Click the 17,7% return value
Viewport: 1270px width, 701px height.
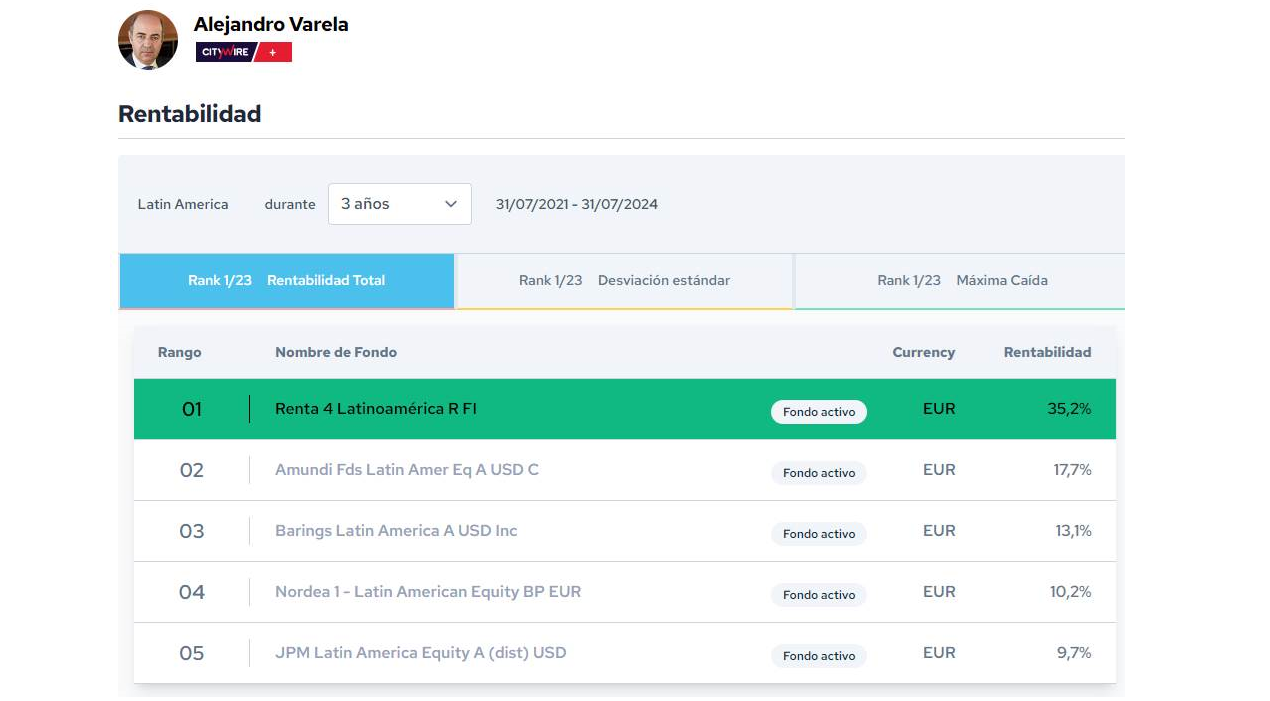click(x=1073, y=470)
